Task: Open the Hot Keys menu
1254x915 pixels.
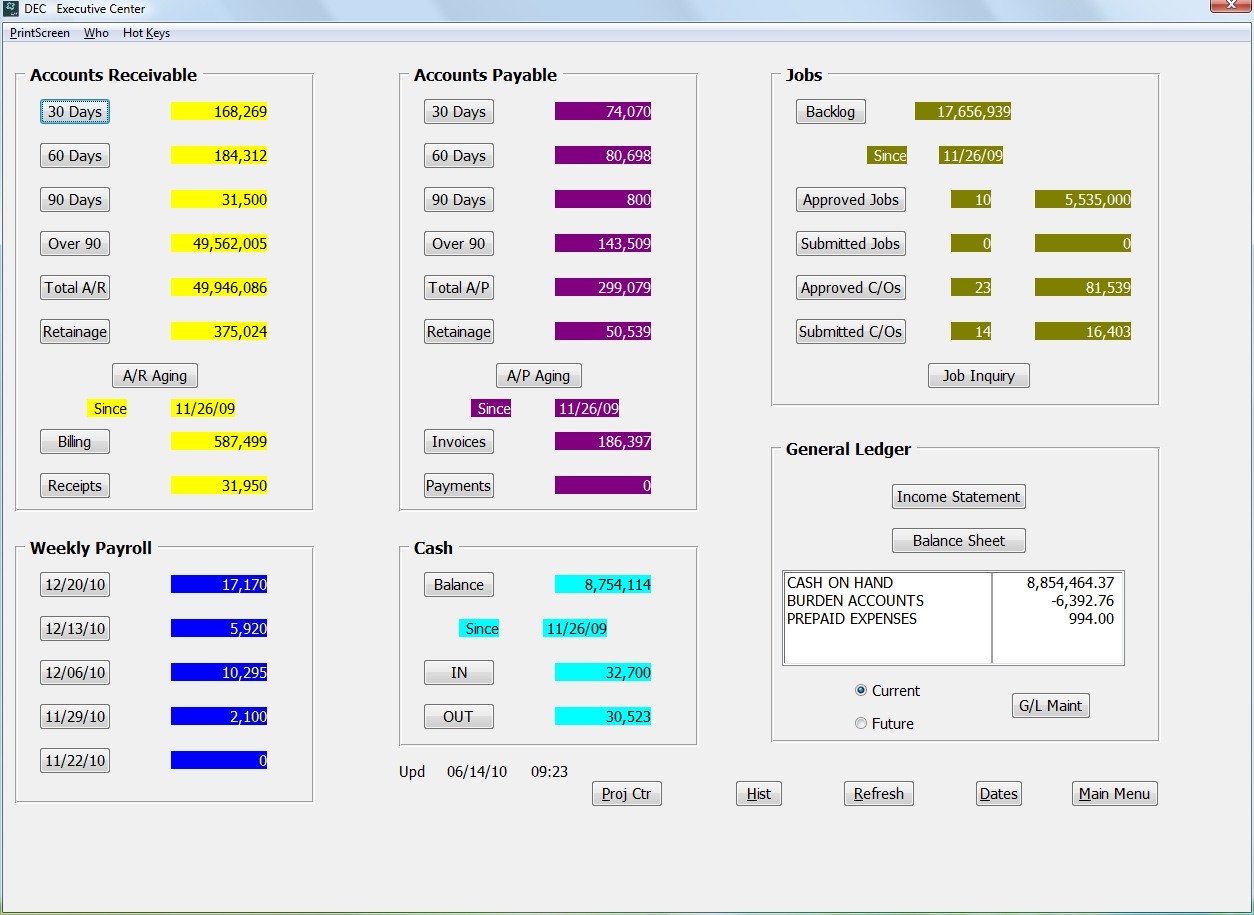Action: point(146,32)
